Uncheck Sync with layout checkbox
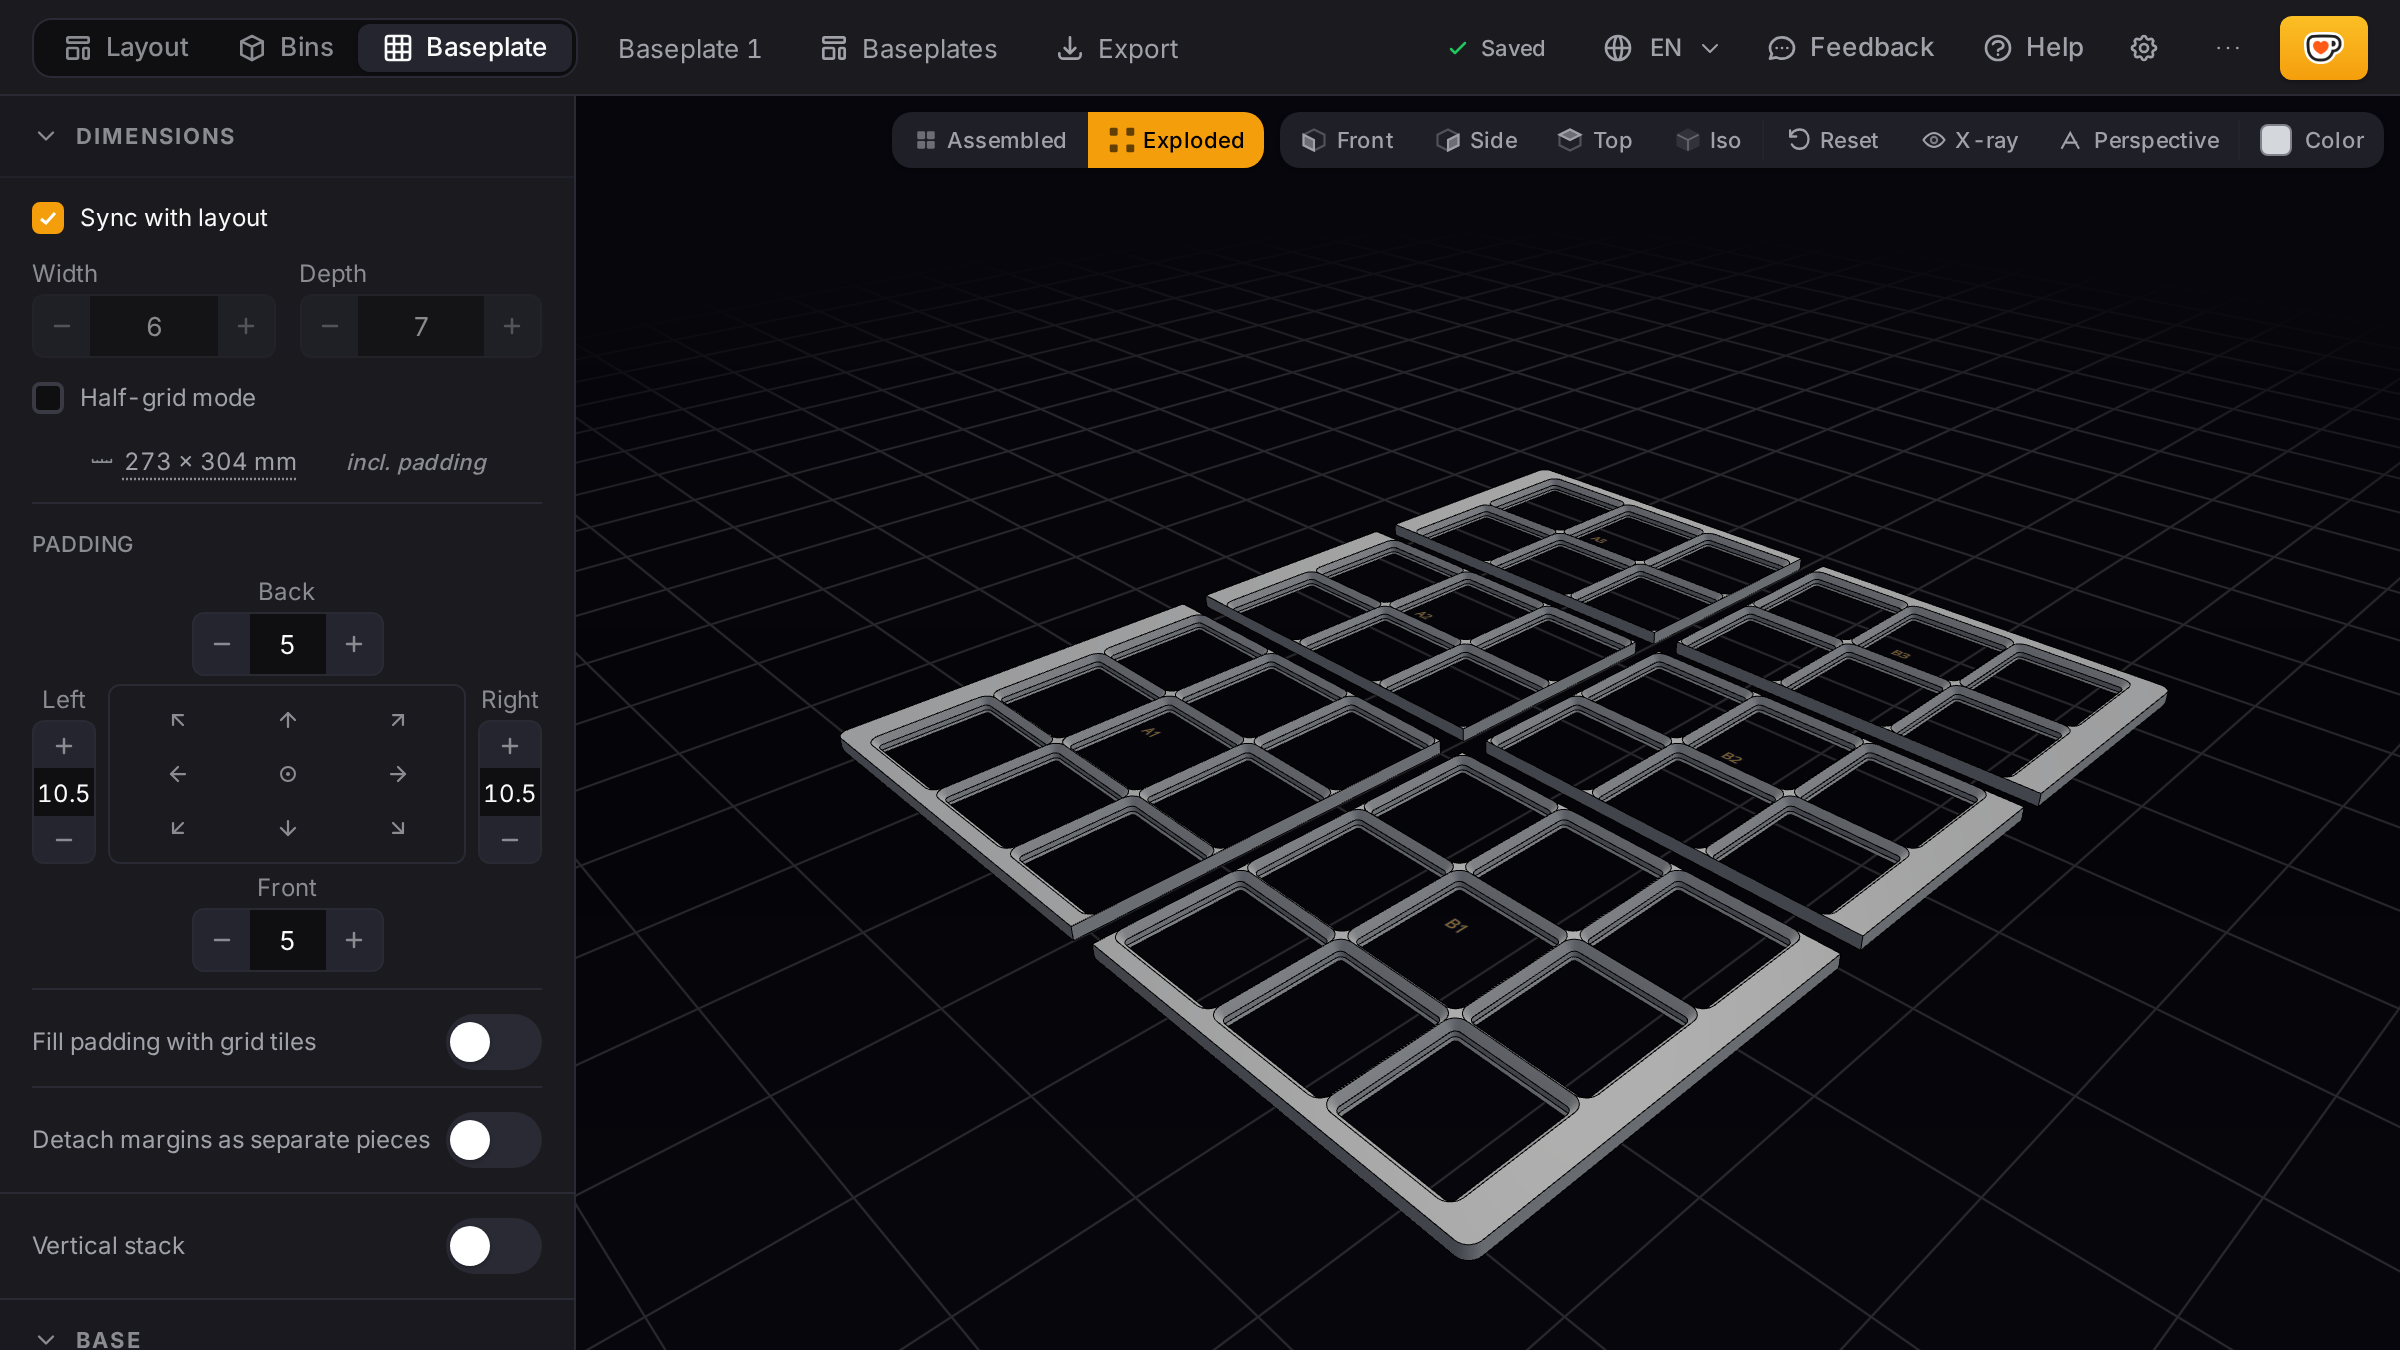Screen dimensions: 2400x1350 [48, 218]
